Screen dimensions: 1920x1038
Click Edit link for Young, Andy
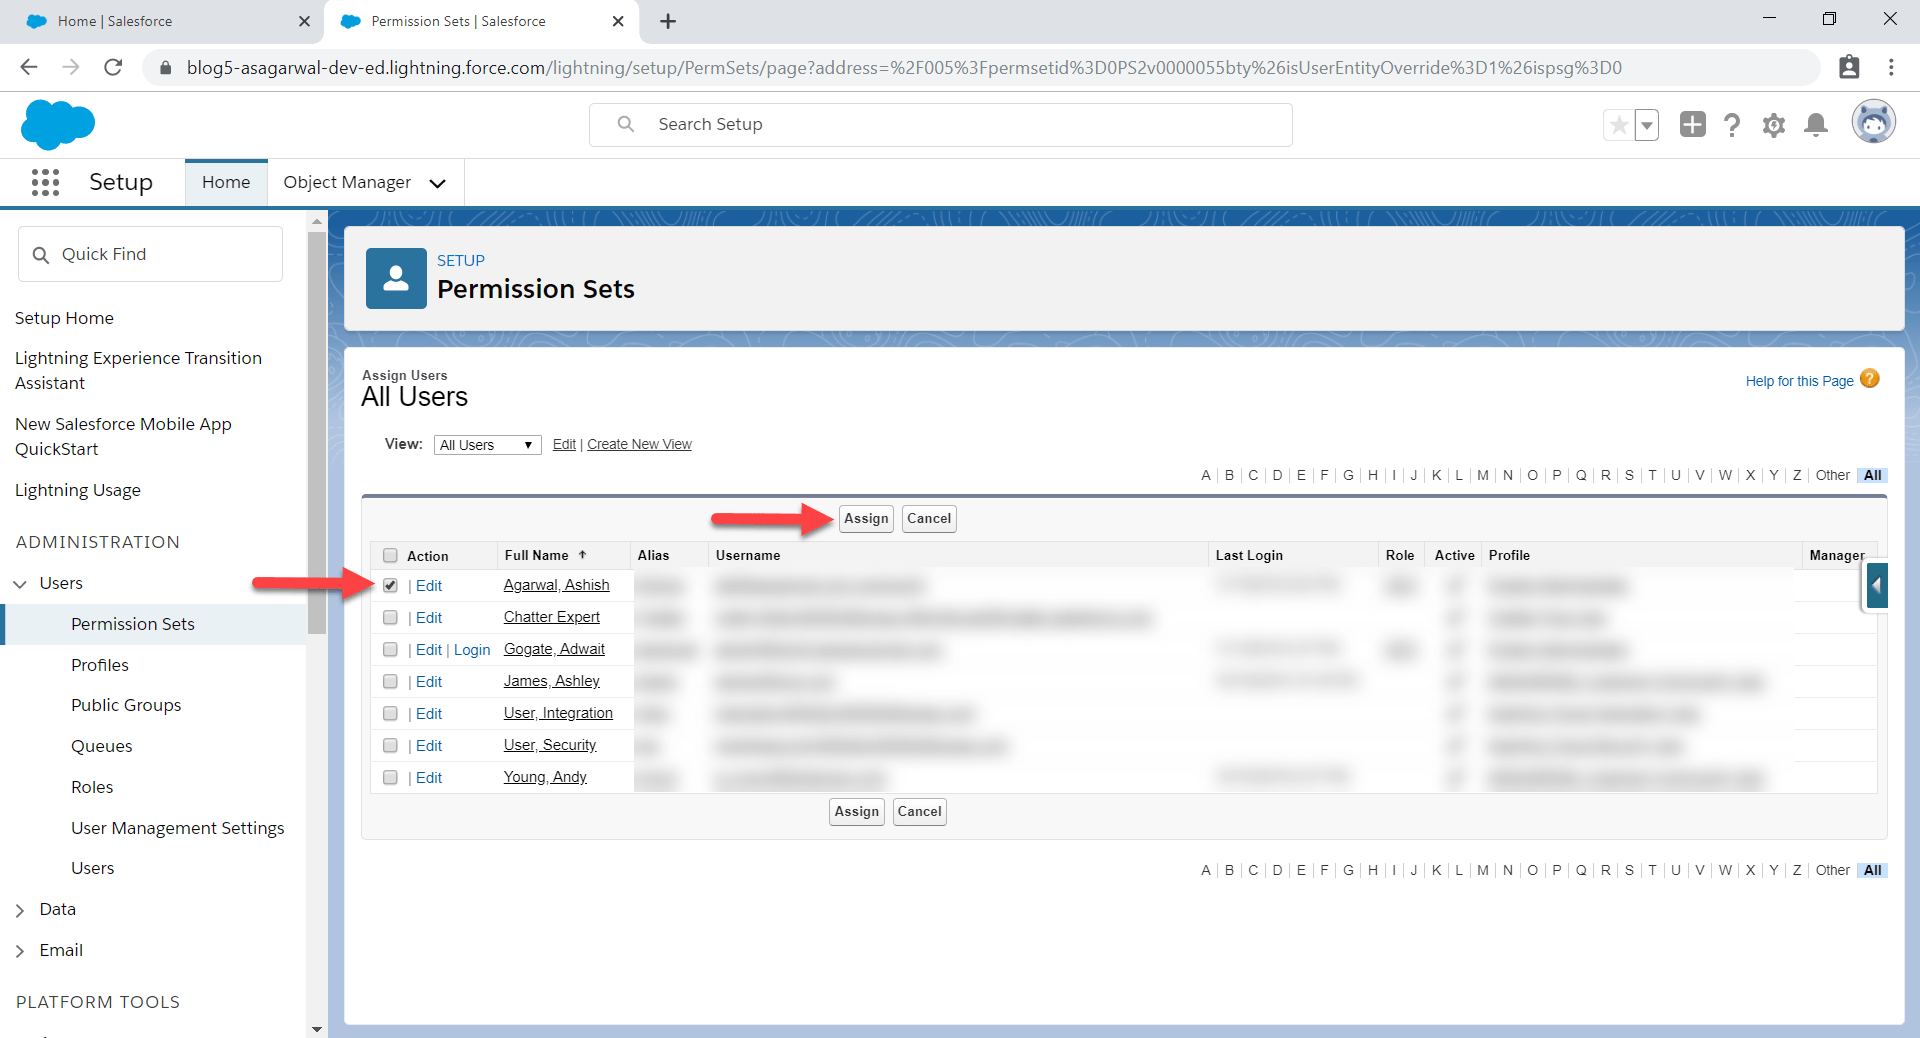(429, 778)
